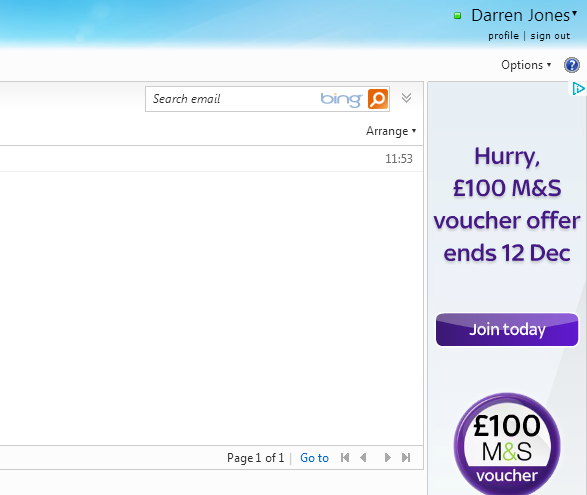The image size is (587, 495).
Task: Open help via the blue question mark icon
Action: coord(572,65)
